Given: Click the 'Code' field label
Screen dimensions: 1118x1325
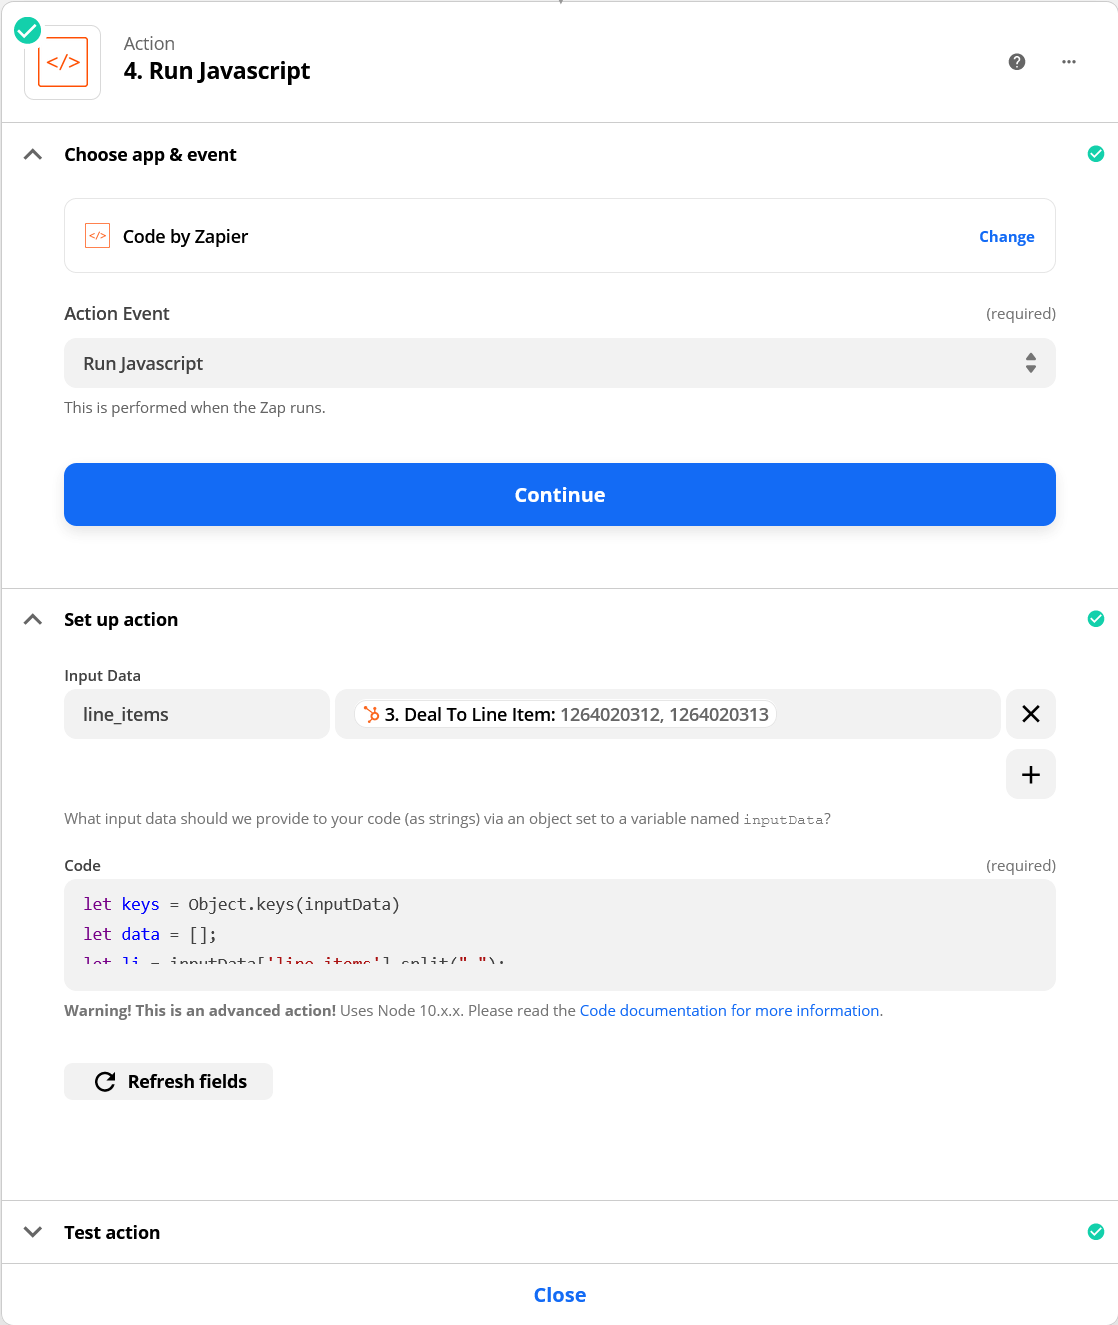Looking at the screenshot, I should [82, 865].
